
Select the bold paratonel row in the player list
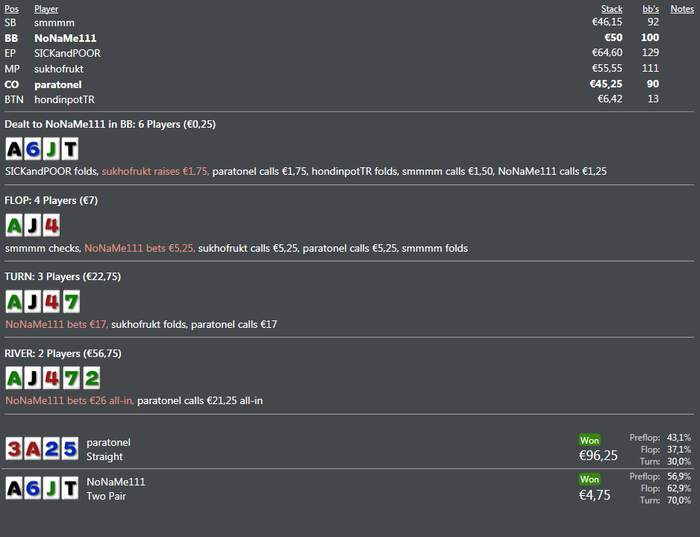[x=62, y=84]
